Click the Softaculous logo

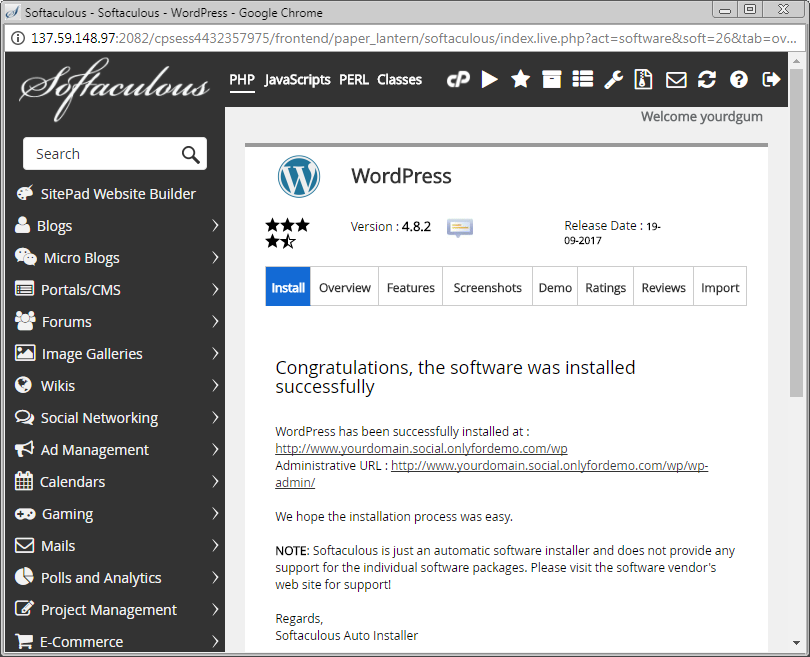pos(114,88)
